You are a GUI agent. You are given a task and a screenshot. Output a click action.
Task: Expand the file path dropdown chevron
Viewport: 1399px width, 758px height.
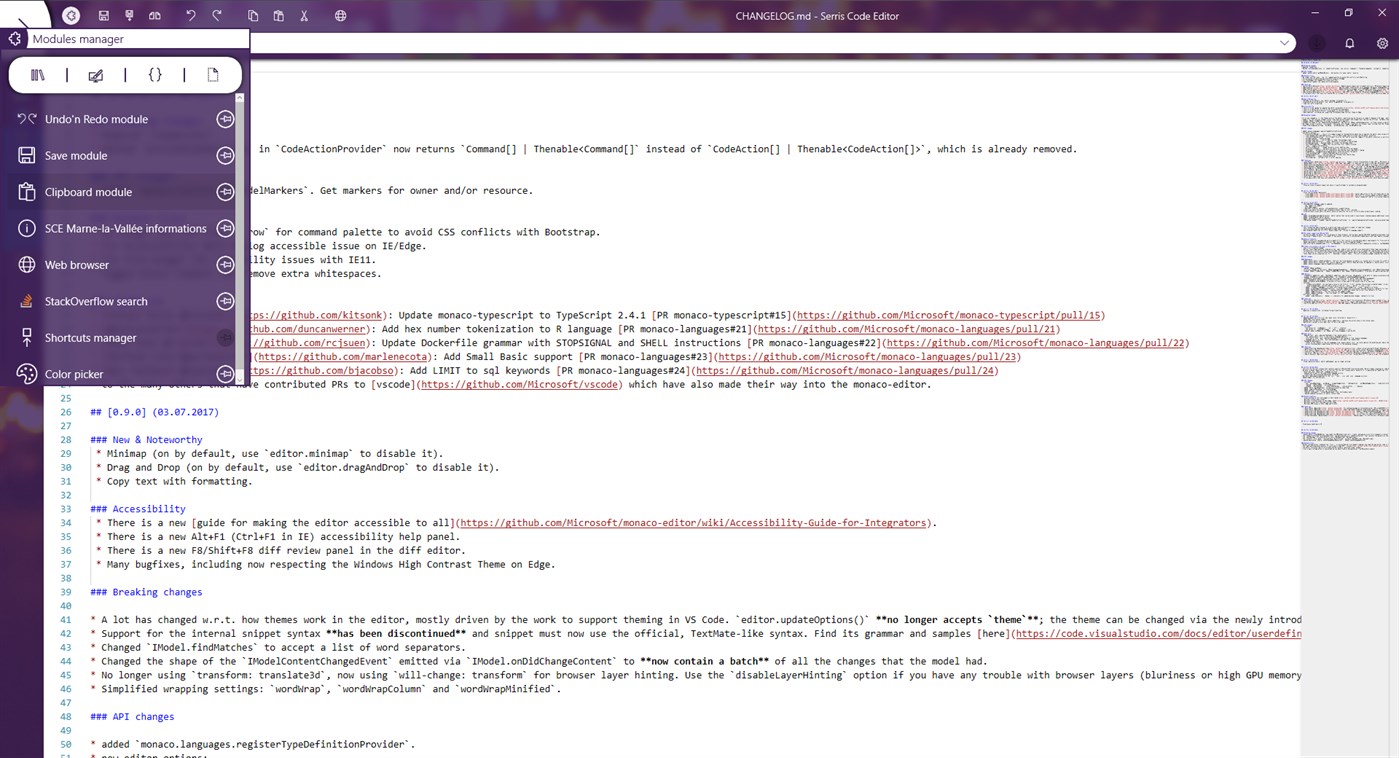[1284, 43]
